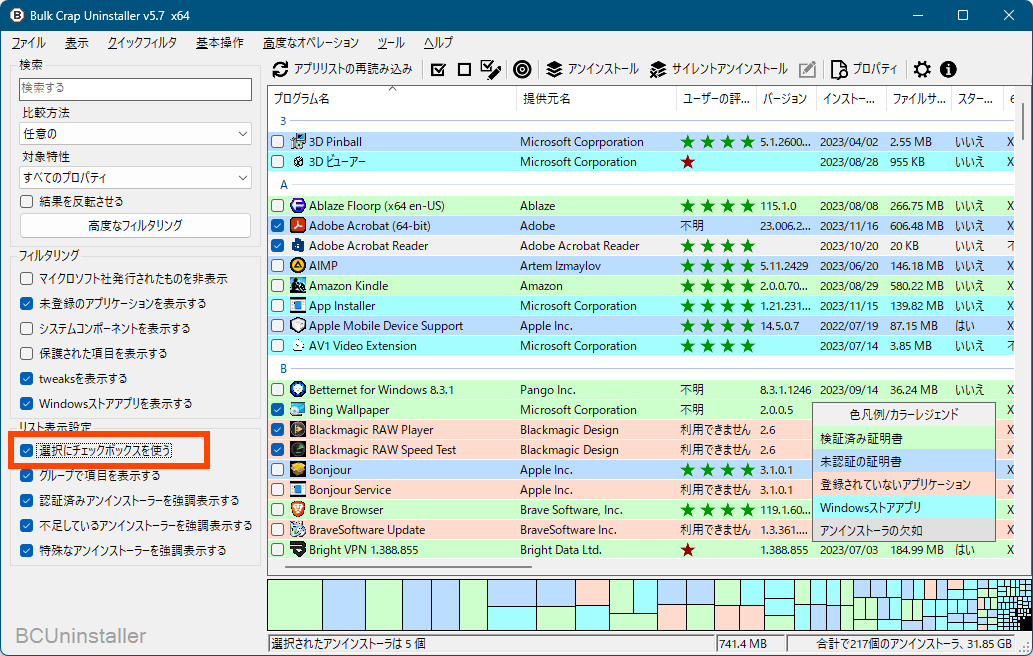The height and width of the screenshot is (656, 1033).
Task: Sort by ファイルサイズ column header
Action: 918,99
